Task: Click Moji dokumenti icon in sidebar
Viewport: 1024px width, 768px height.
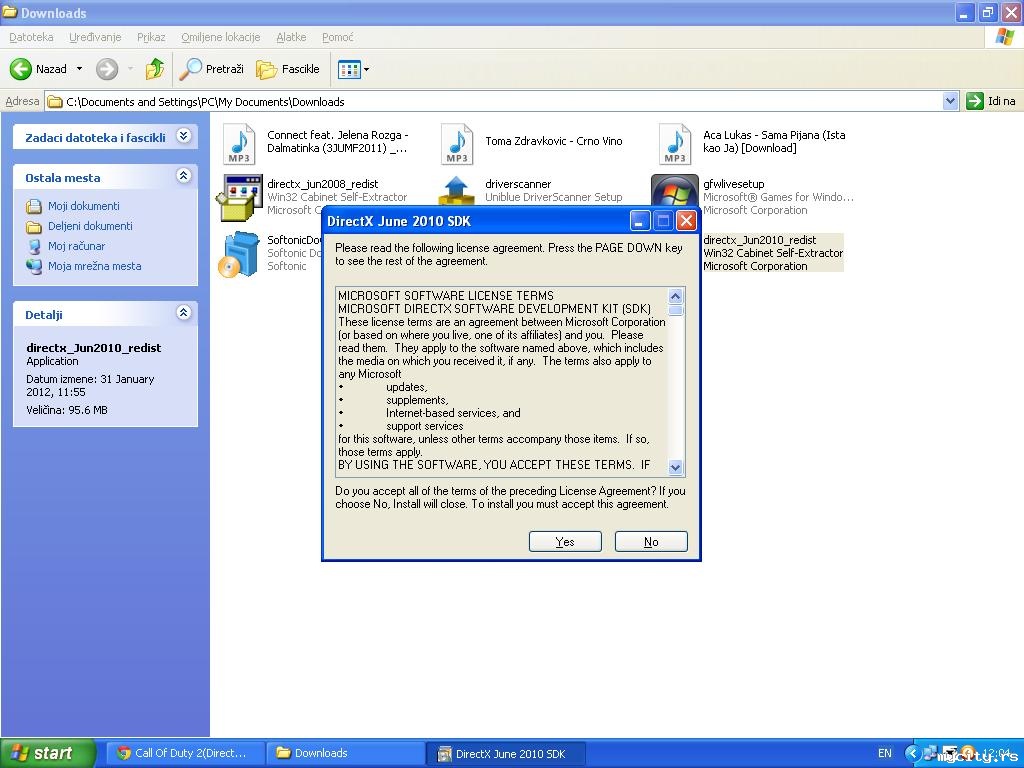Action: [34, 206]
